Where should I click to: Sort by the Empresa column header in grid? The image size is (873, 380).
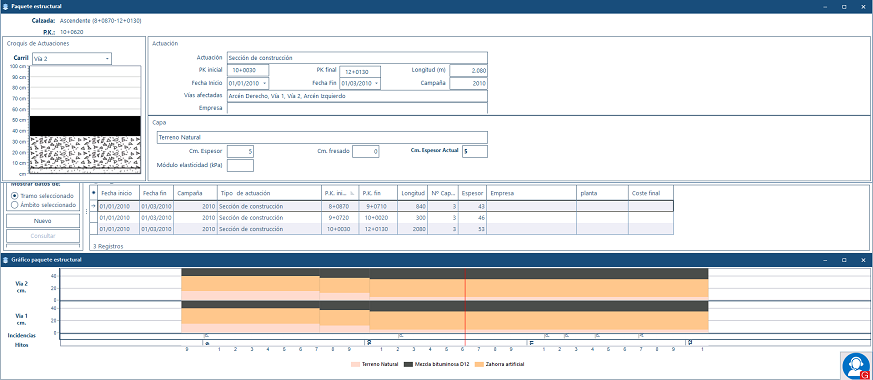[531, 193]
